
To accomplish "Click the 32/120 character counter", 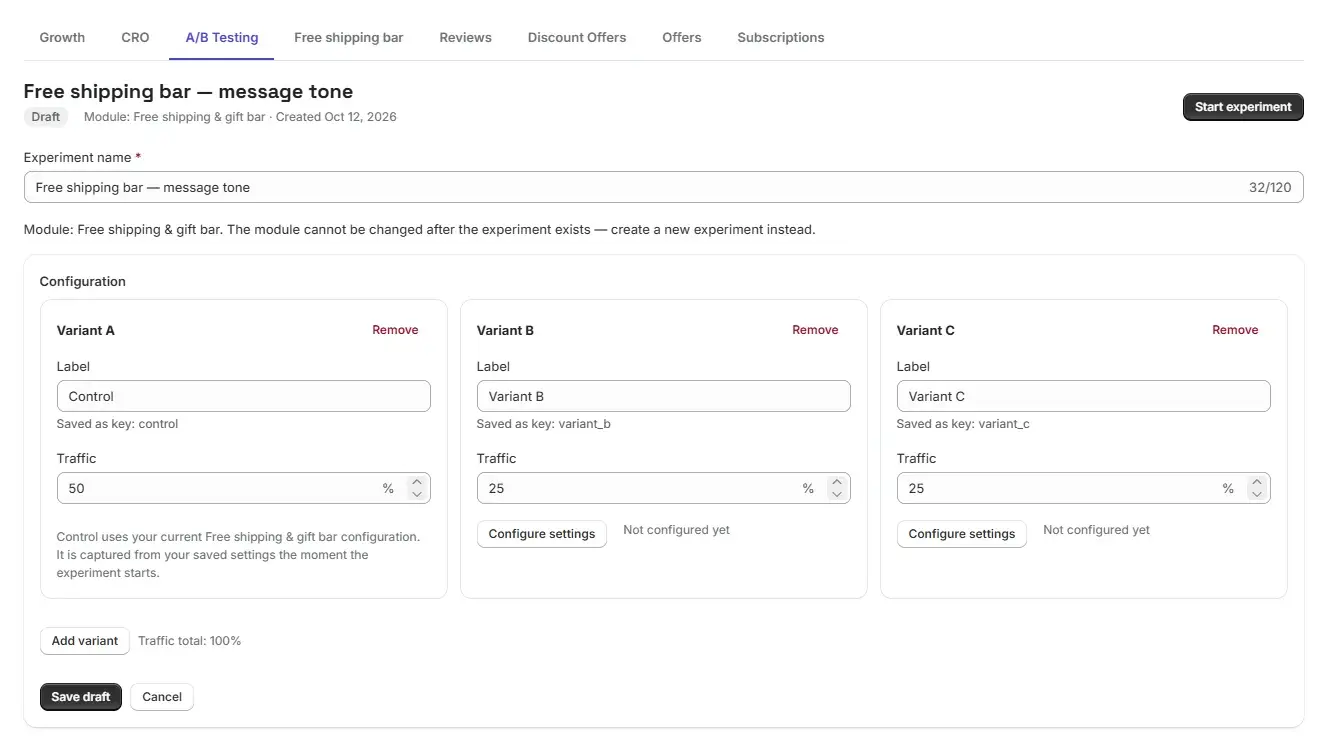I will 1270,187.
